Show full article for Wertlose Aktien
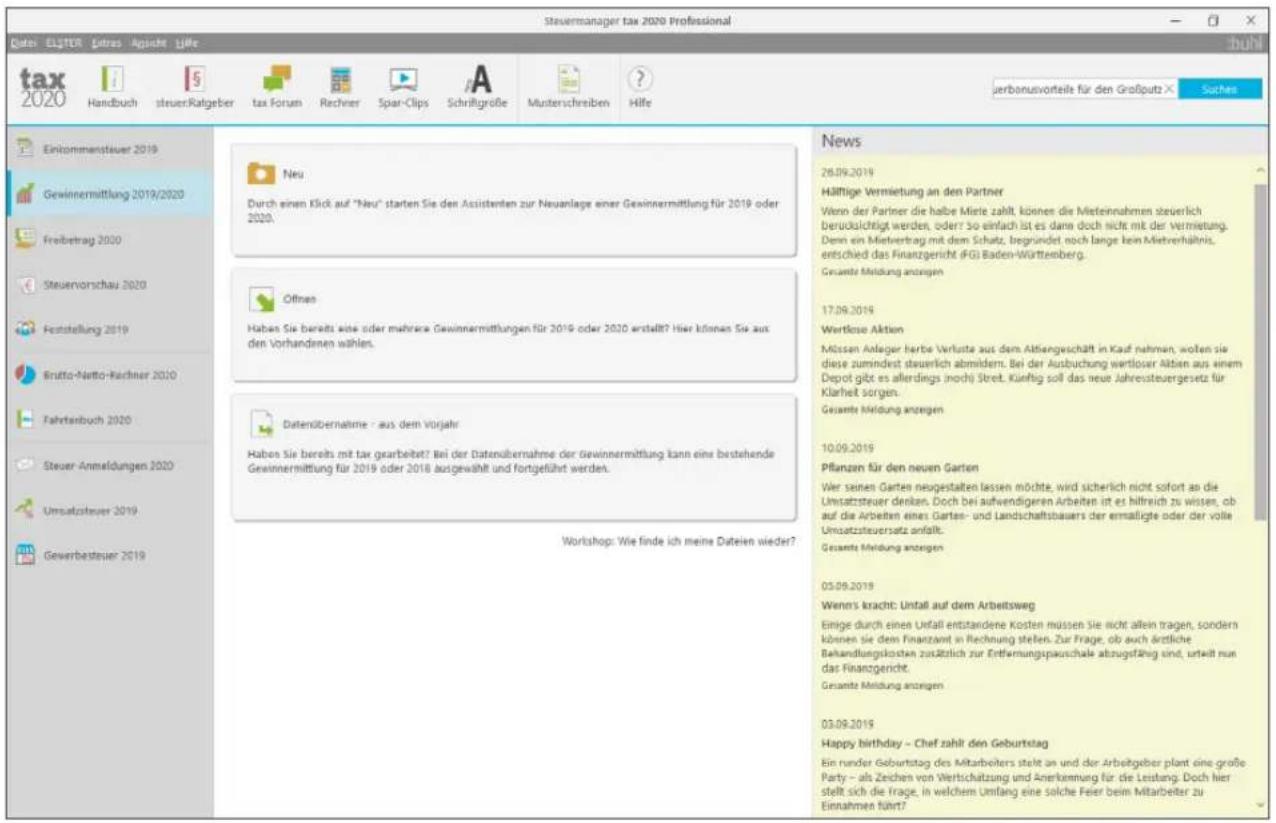1276x823 pixels. coord(881,409)
